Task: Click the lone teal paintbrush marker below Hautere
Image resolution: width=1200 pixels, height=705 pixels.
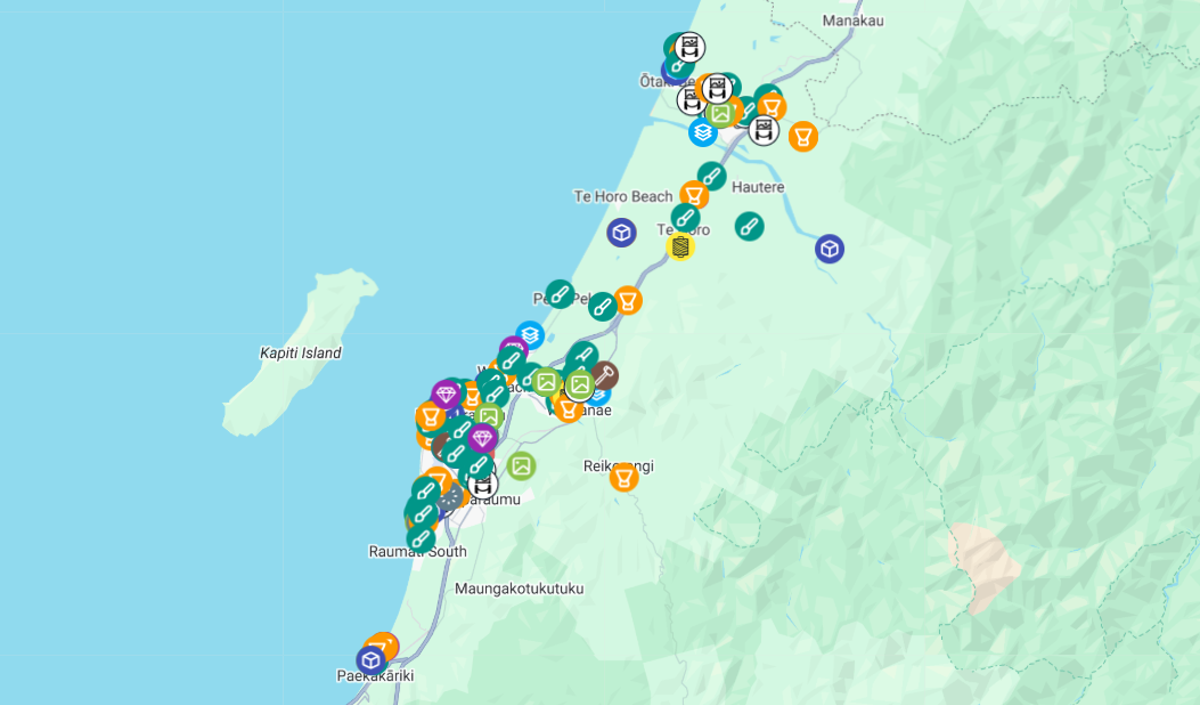Action: [749, 227]
